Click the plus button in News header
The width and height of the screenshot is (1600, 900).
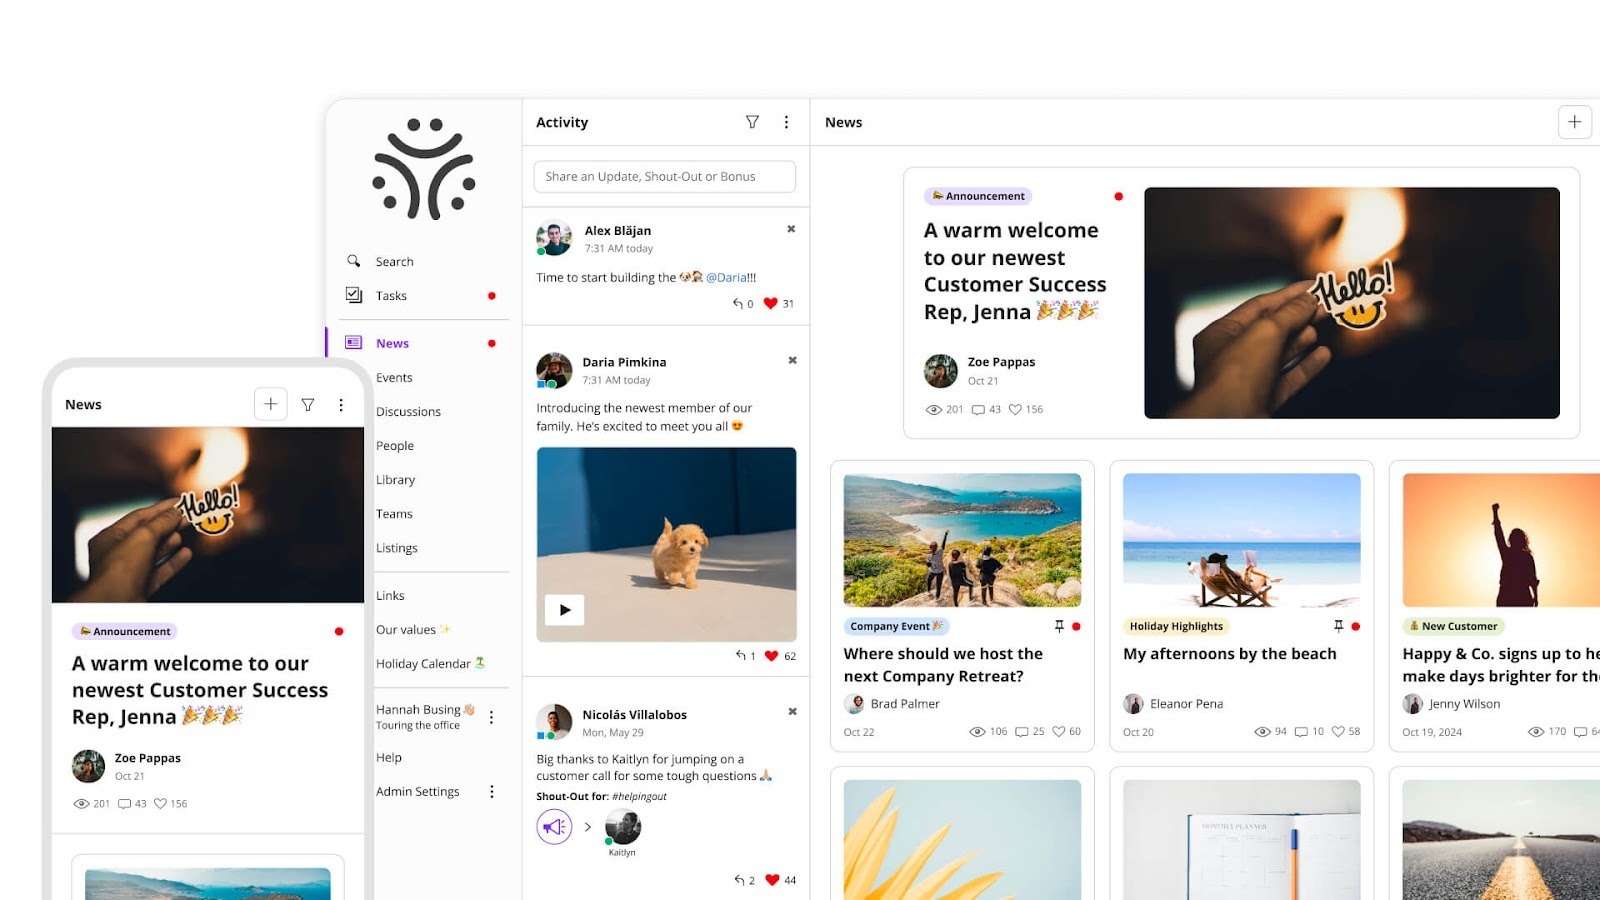pos(1574,122)
